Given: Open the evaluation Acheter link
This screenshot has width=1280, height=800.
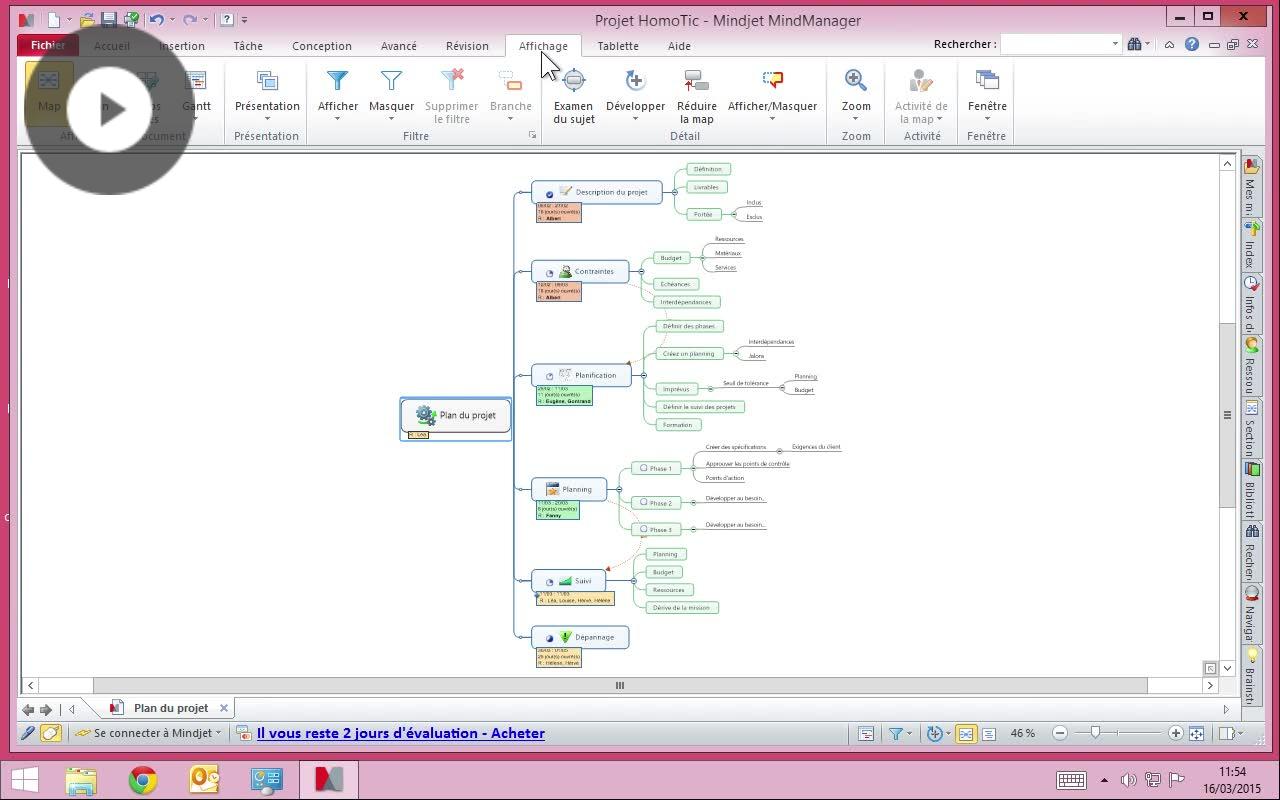Looking at the screenshot, I should [401, 733].
